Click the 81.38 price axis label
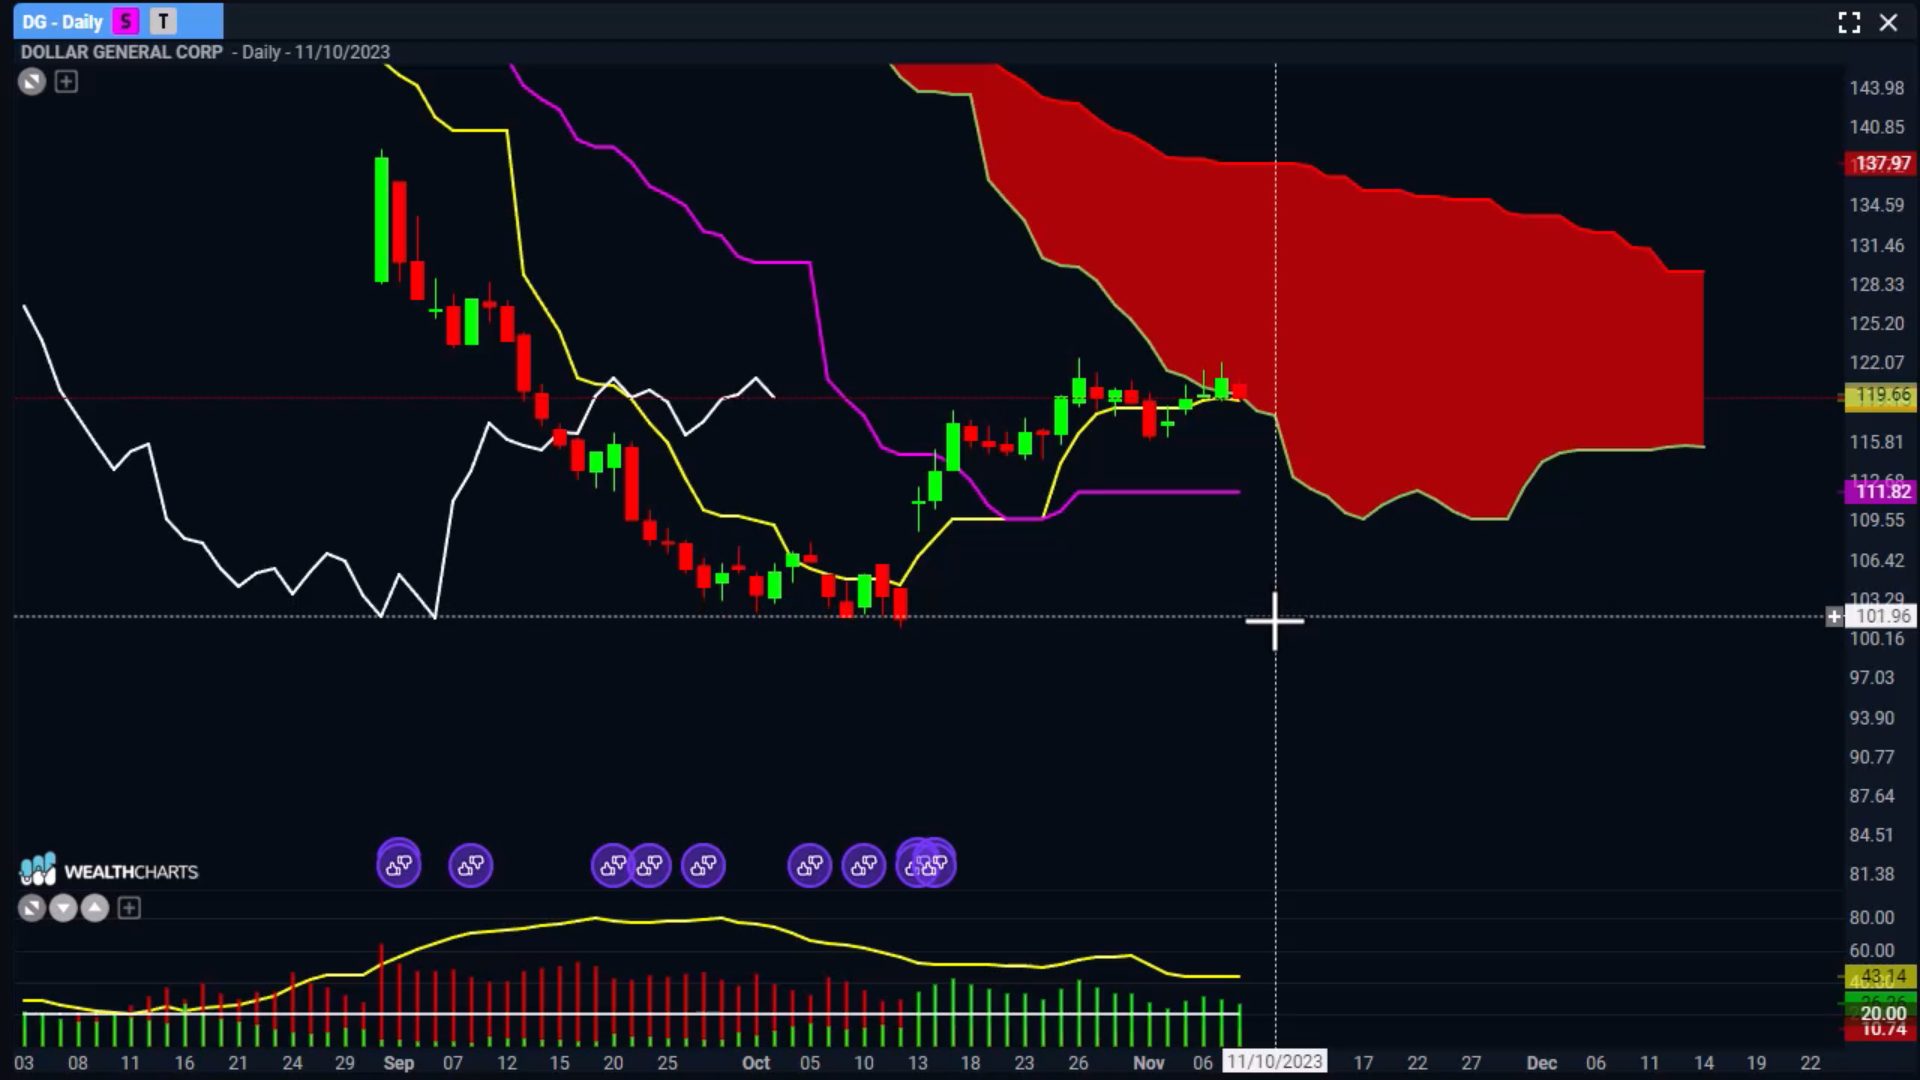The width and height of the screenshot is (1920, 1080). 1872,874
